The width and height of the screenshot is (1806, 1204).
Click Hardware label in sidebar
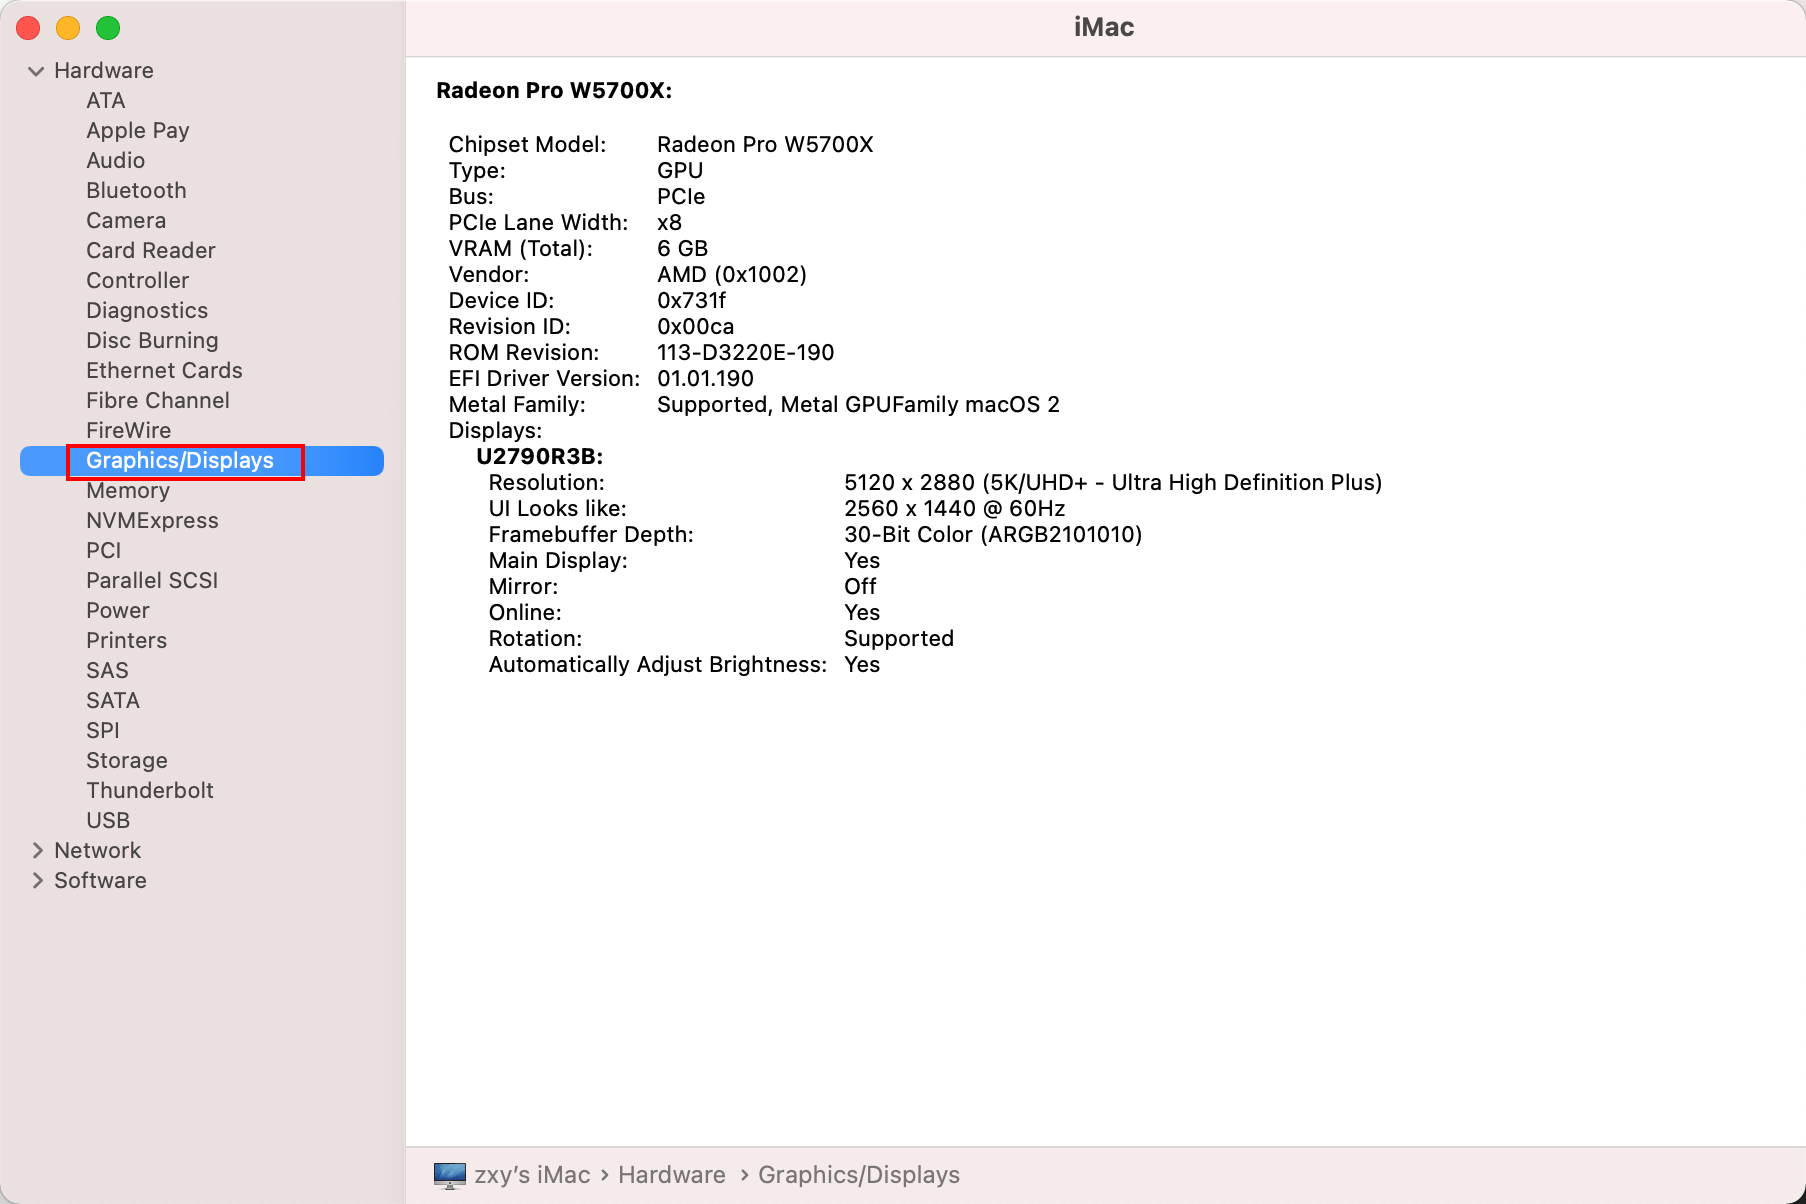104,71
